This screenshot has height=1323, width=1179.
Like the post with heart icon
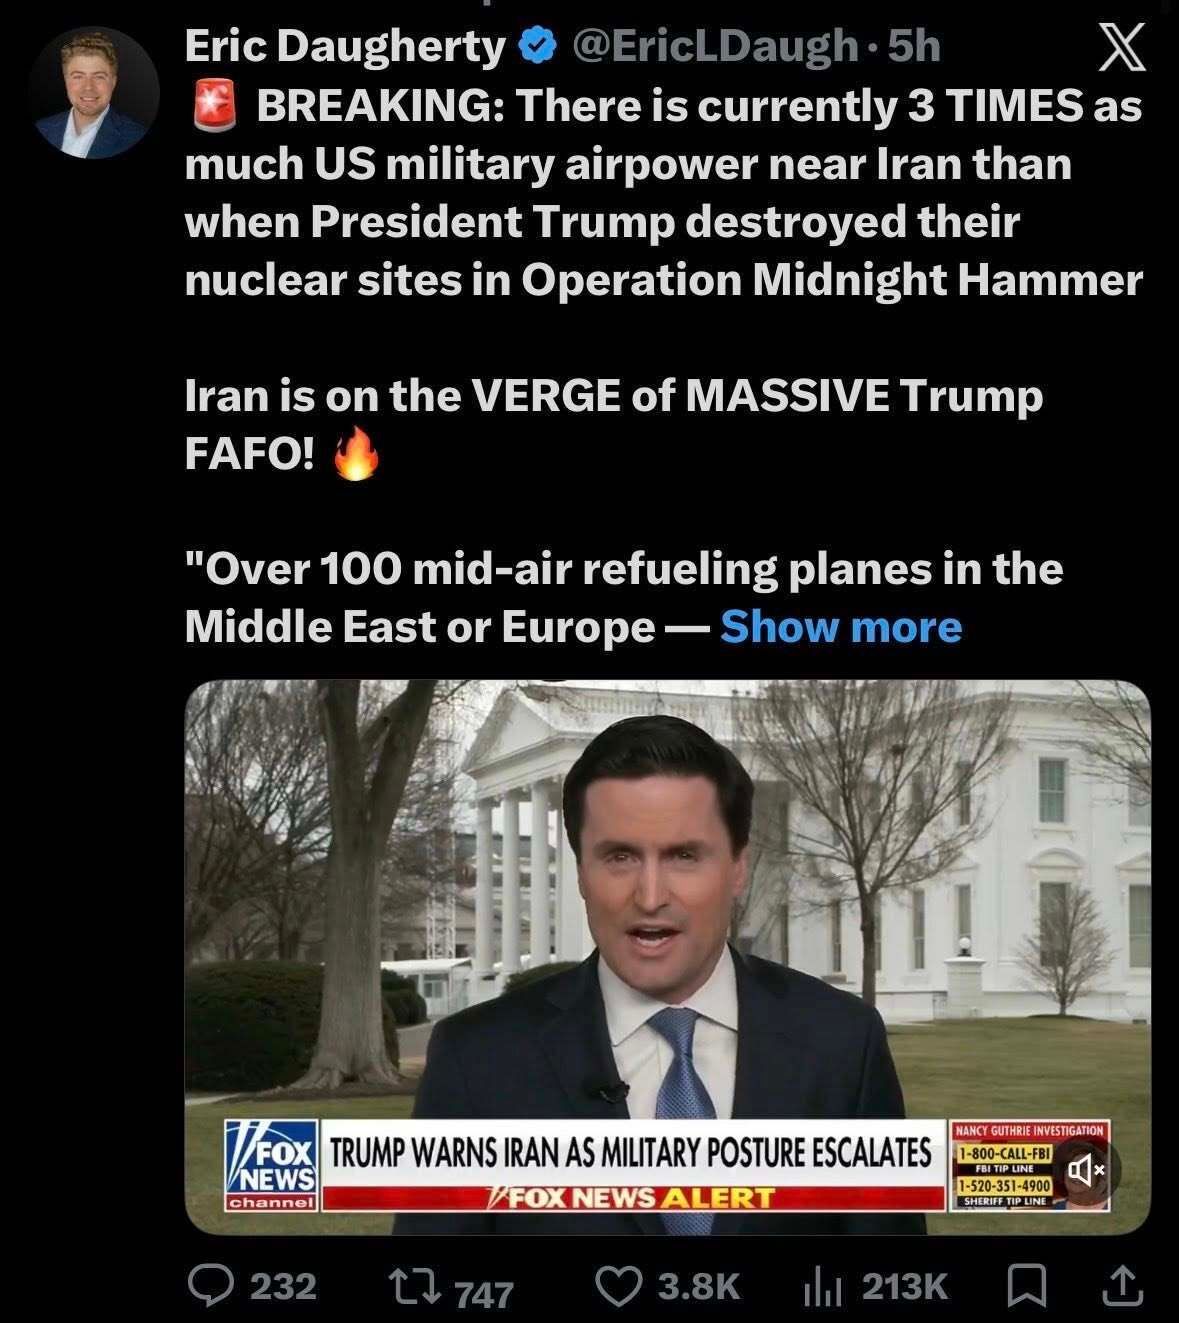[x=617, y=1286]
